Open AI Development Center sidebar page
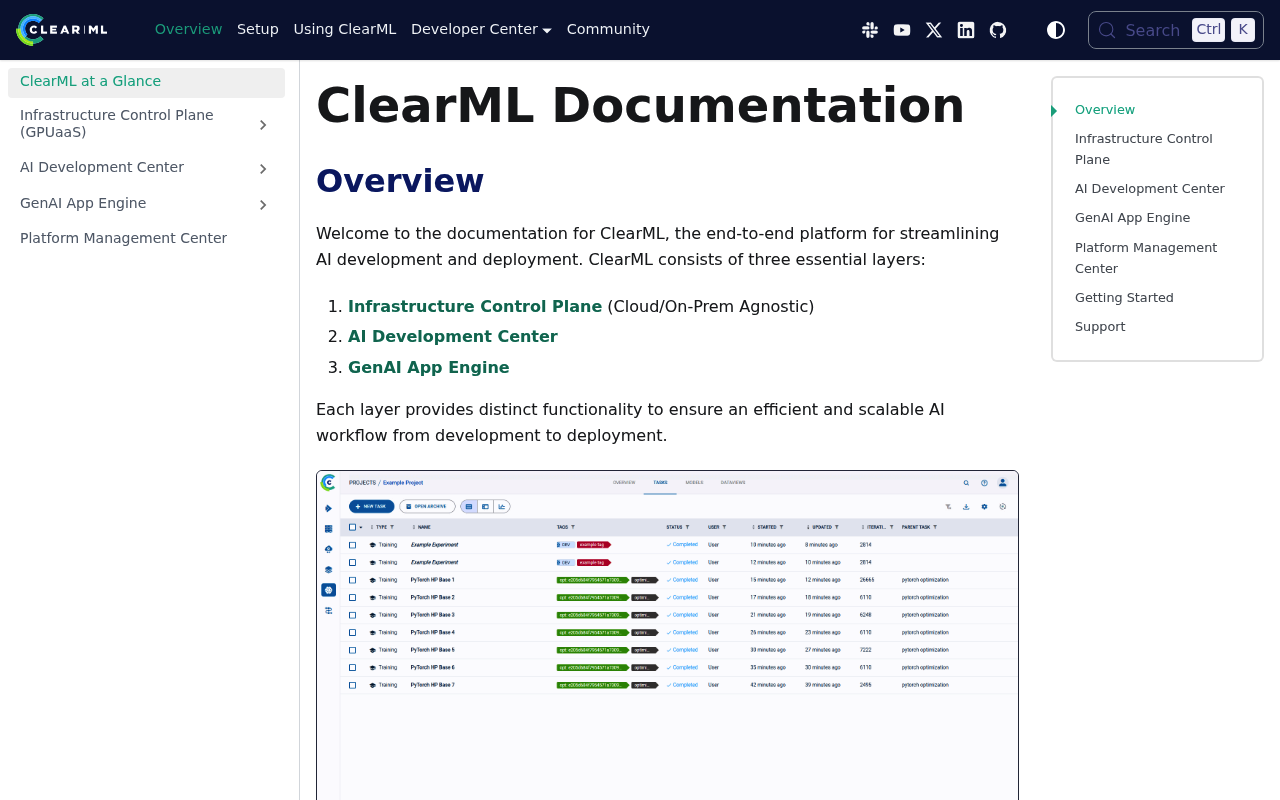Screen dimensions: 1280x800 click(x=125, y=168)
